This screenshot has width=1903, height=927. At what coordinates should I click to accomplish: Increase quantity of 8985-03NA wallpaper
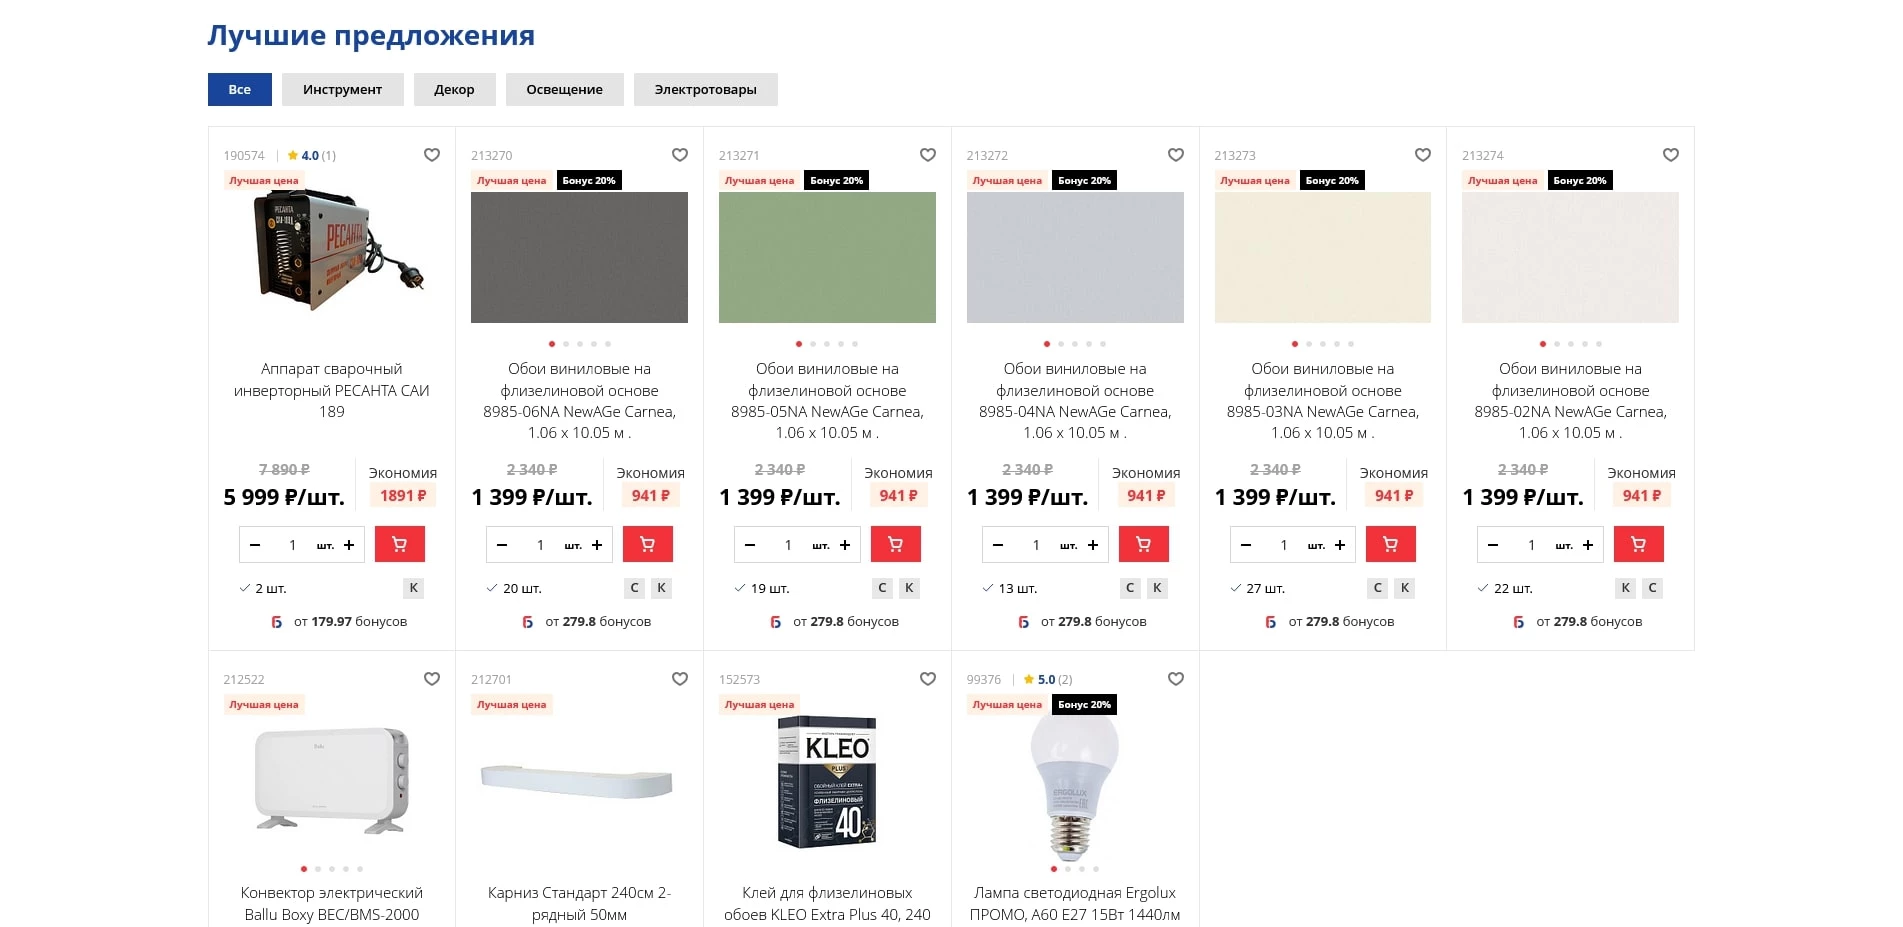click(x=1340, y=545)
